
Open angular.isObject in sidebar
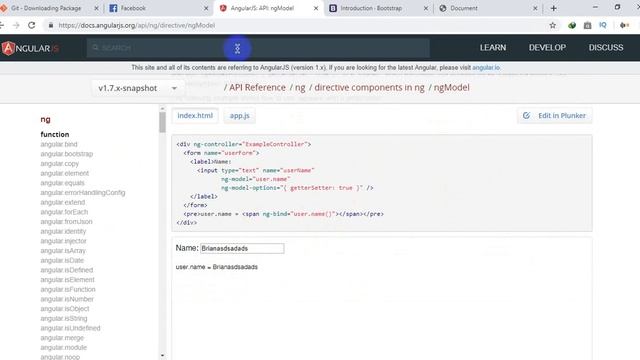click(65, 309)
